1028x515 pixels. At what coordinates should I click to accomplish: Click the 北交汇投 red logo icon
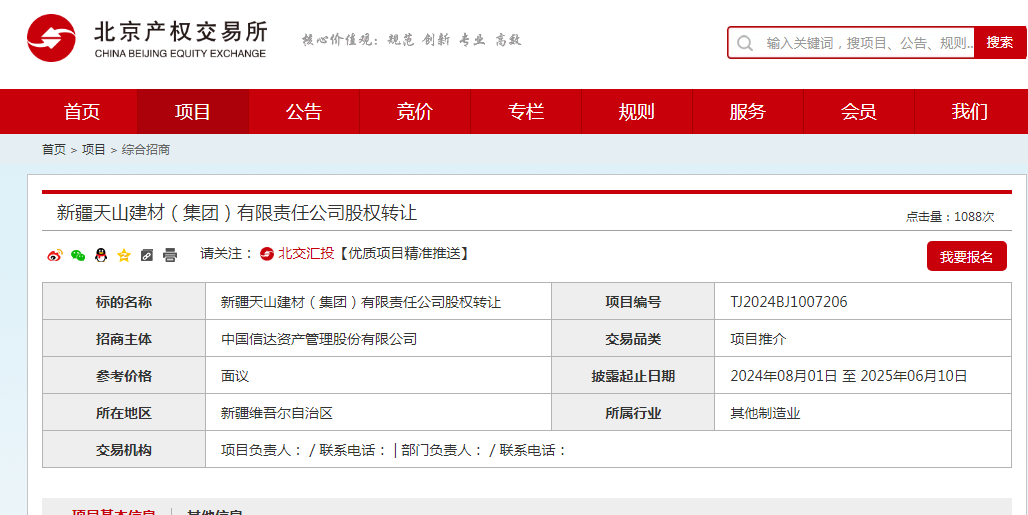pos(267,254)
